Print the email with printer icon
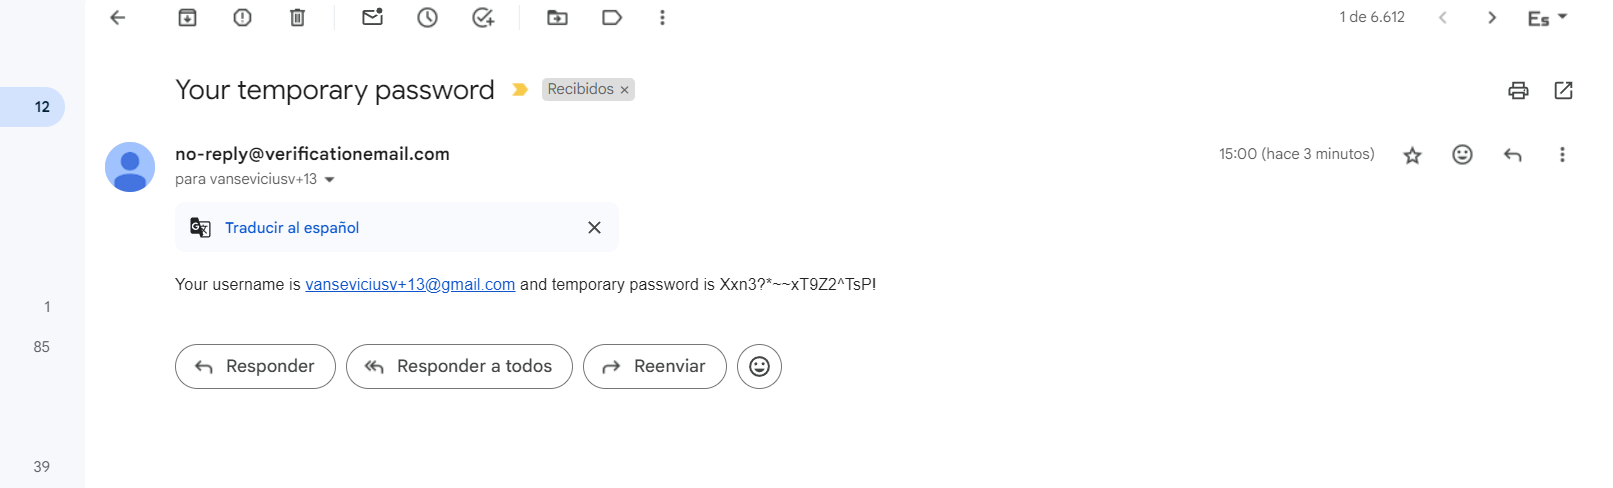 1518,90
